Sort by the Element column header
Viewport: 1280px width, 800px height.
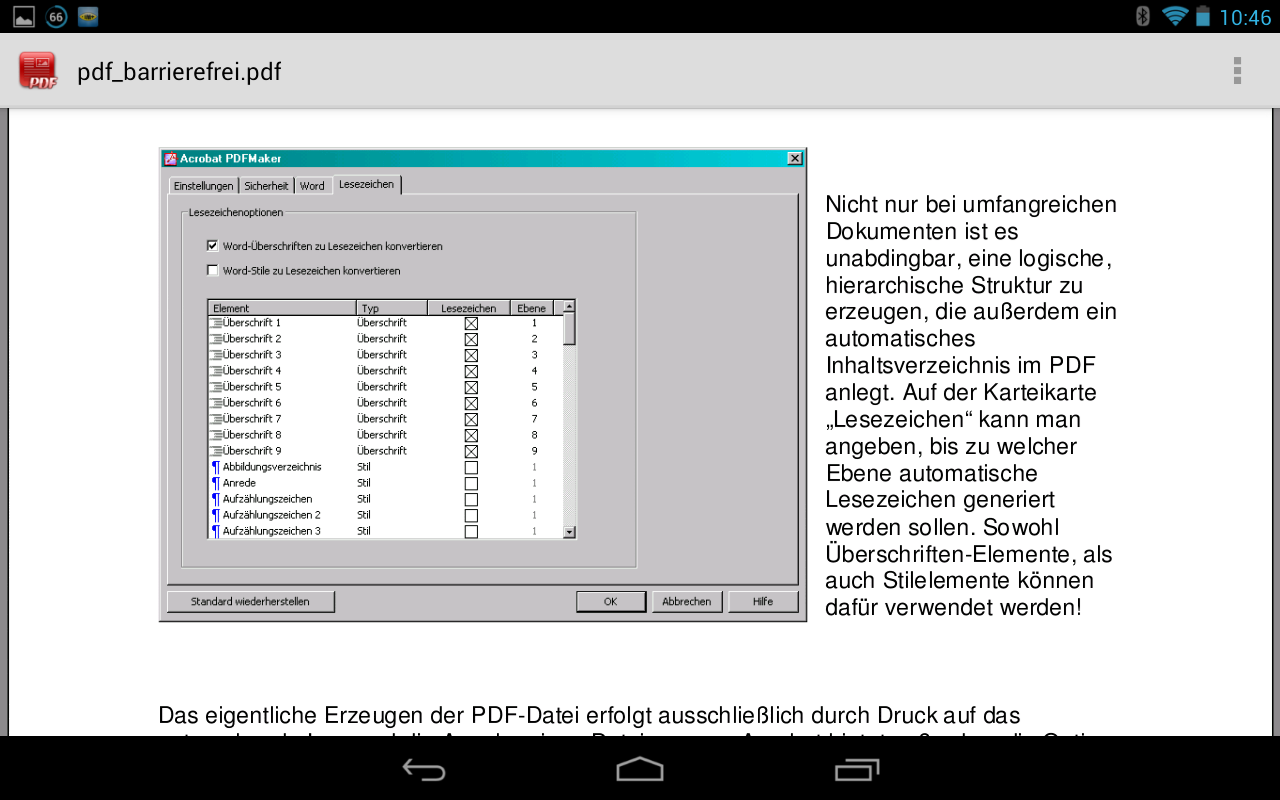[282, 308]
